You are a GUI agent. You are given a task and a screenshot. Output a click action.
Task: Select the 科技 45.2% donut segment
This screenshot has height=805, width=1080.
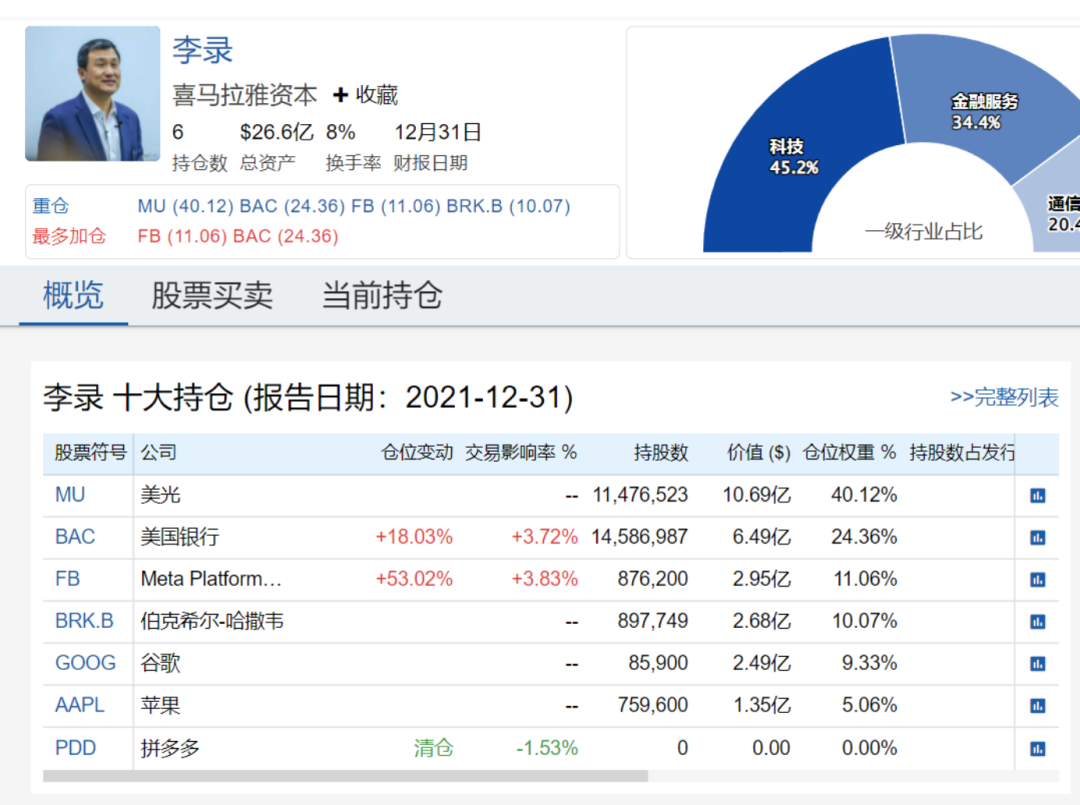click(x=792, y=158)
